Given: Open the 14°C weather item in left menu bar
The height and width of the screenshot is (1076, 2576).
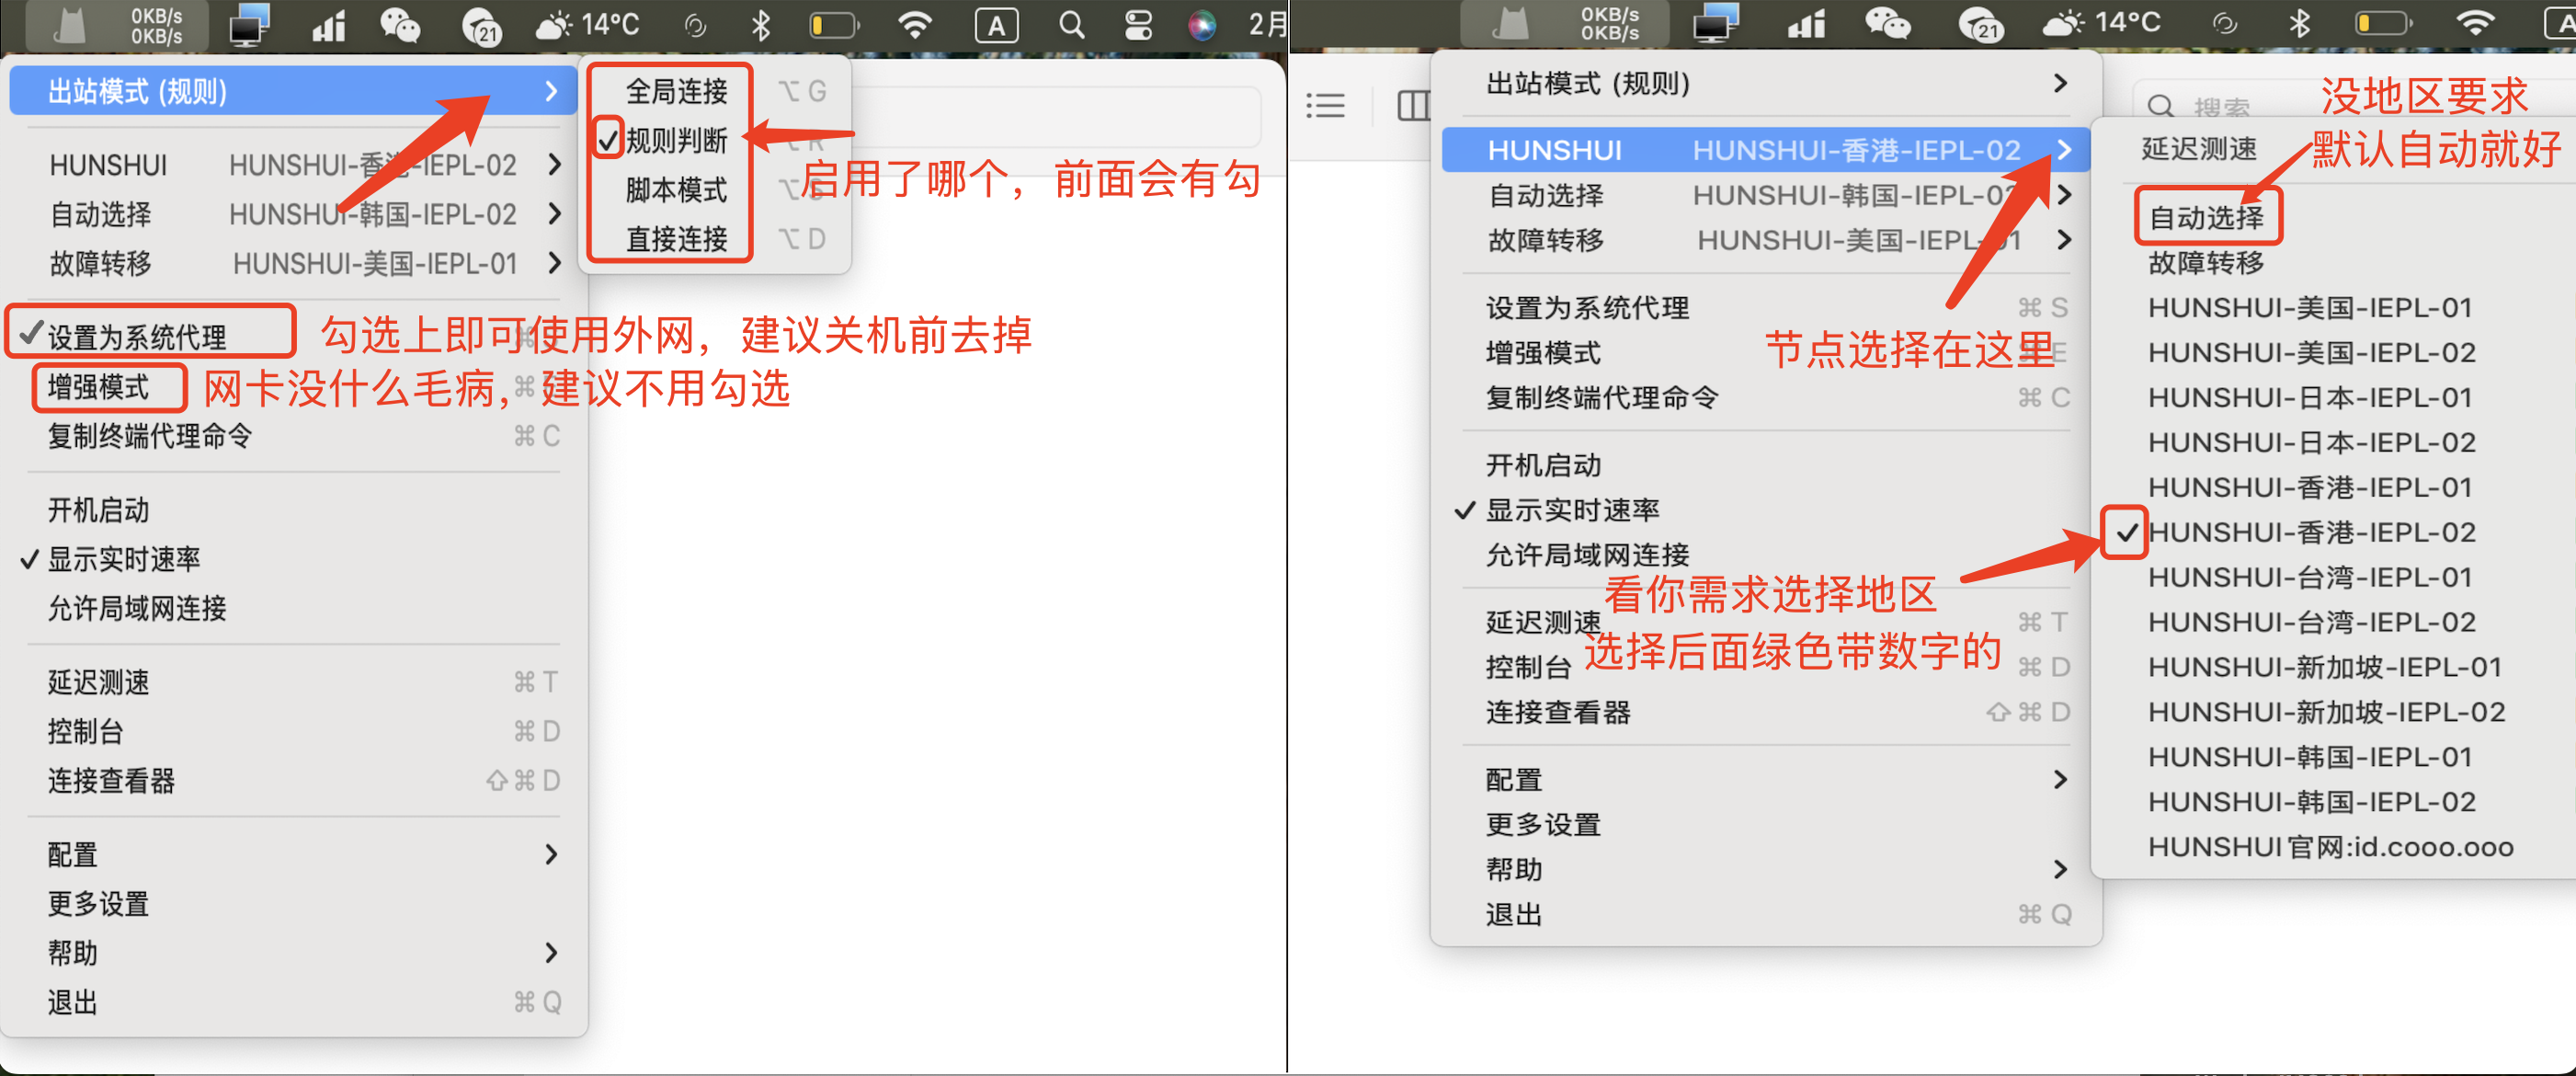Looking at the screenshot, I should coord(588,24).
